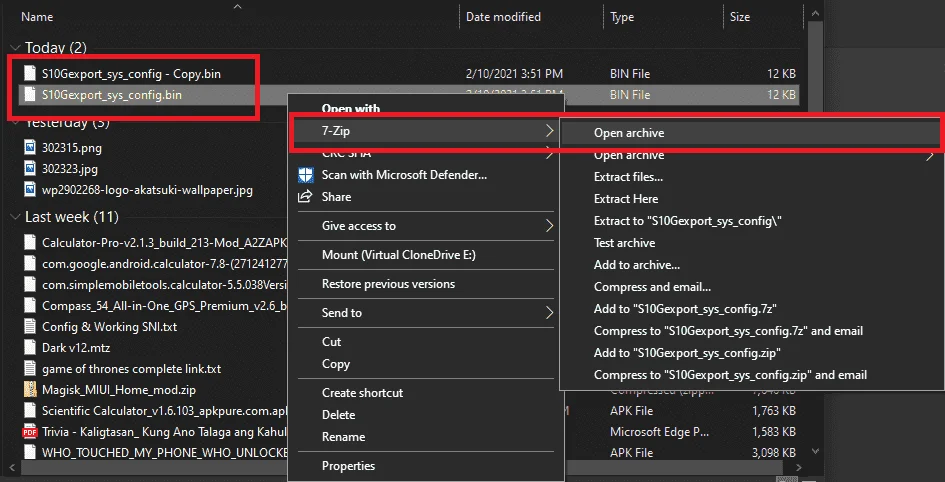This screenshot has width=945, height=482.
Task: Click the horizontal scrollbar right arrow
Action: [x=799, y=468]
